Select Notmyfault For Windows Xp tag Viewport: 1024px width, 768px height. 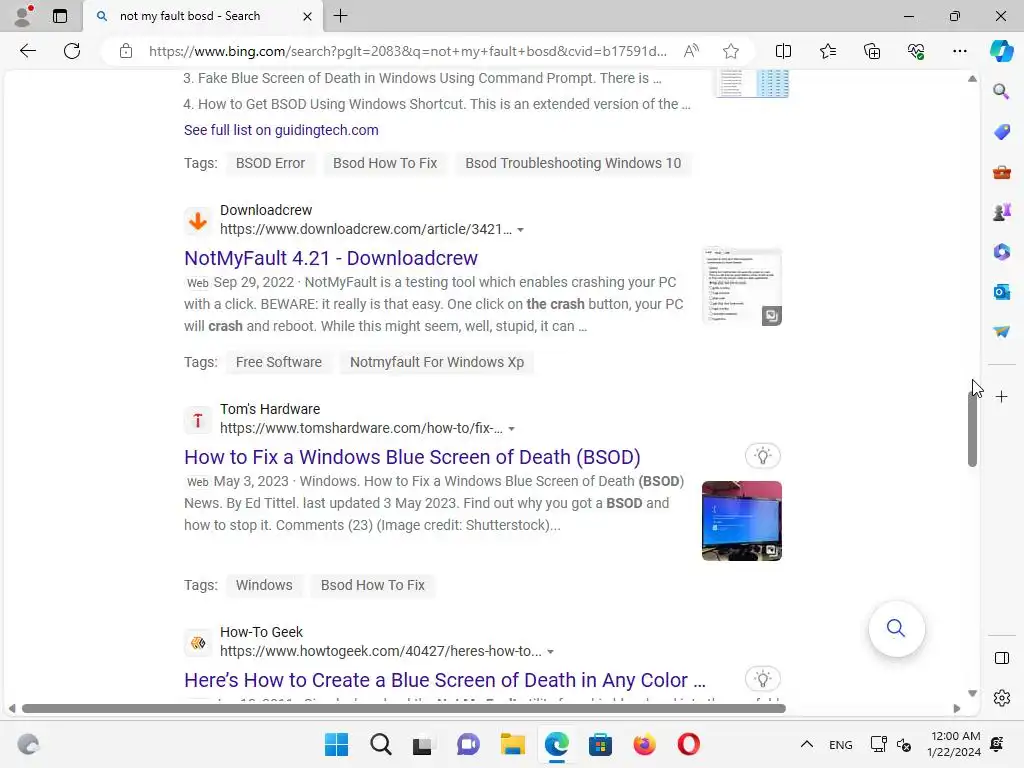(437, 362)
